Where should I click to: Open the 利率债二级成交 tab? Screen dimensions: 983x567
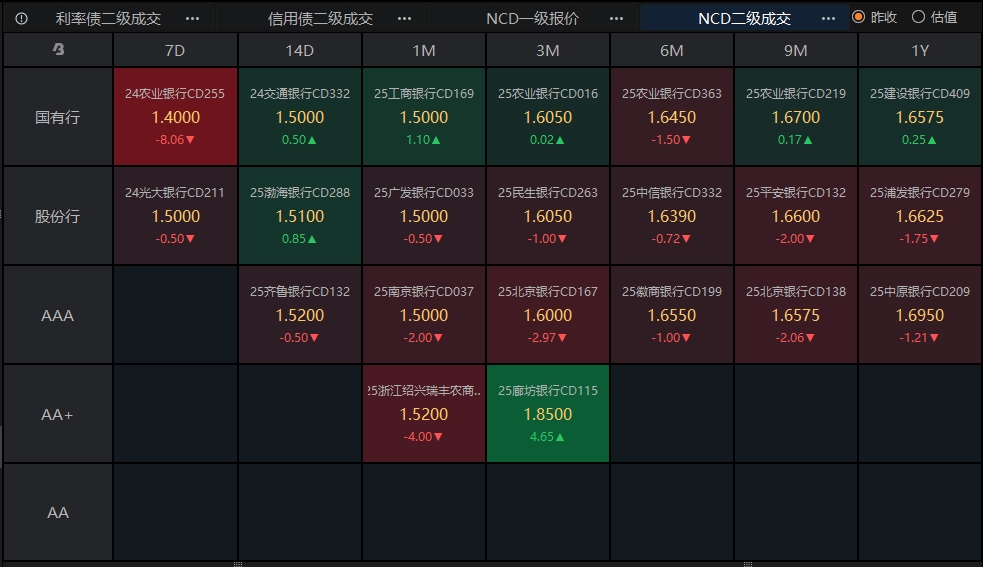tap(108, 19)
